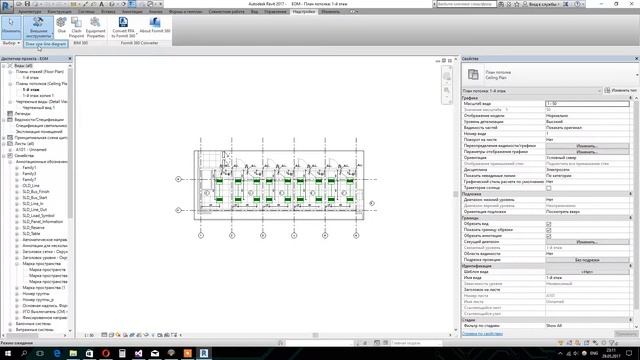Viewport: 640px width, 360px height.
Task: Collapse Families (Семейства) tree node
Action: [4, 156]
